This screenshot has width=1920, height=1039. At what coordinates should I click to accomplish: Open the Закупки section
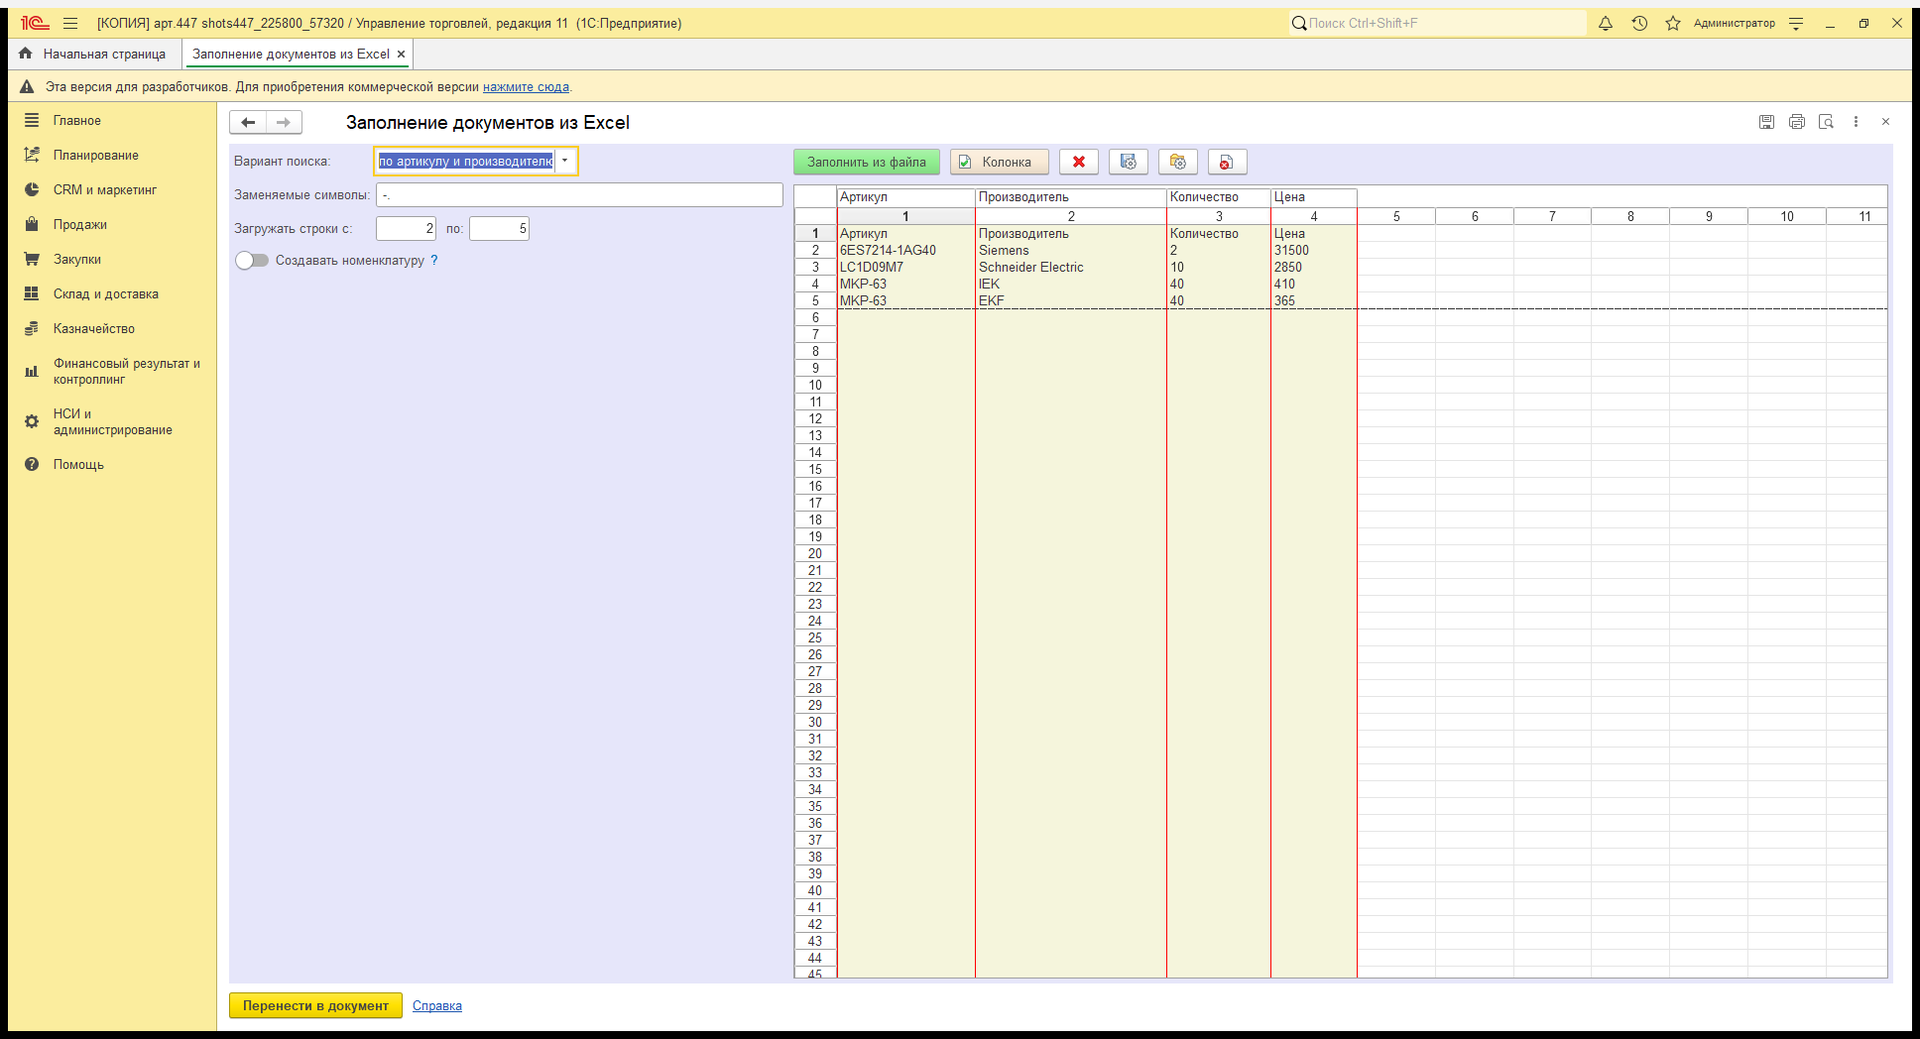tap(77, 259)
